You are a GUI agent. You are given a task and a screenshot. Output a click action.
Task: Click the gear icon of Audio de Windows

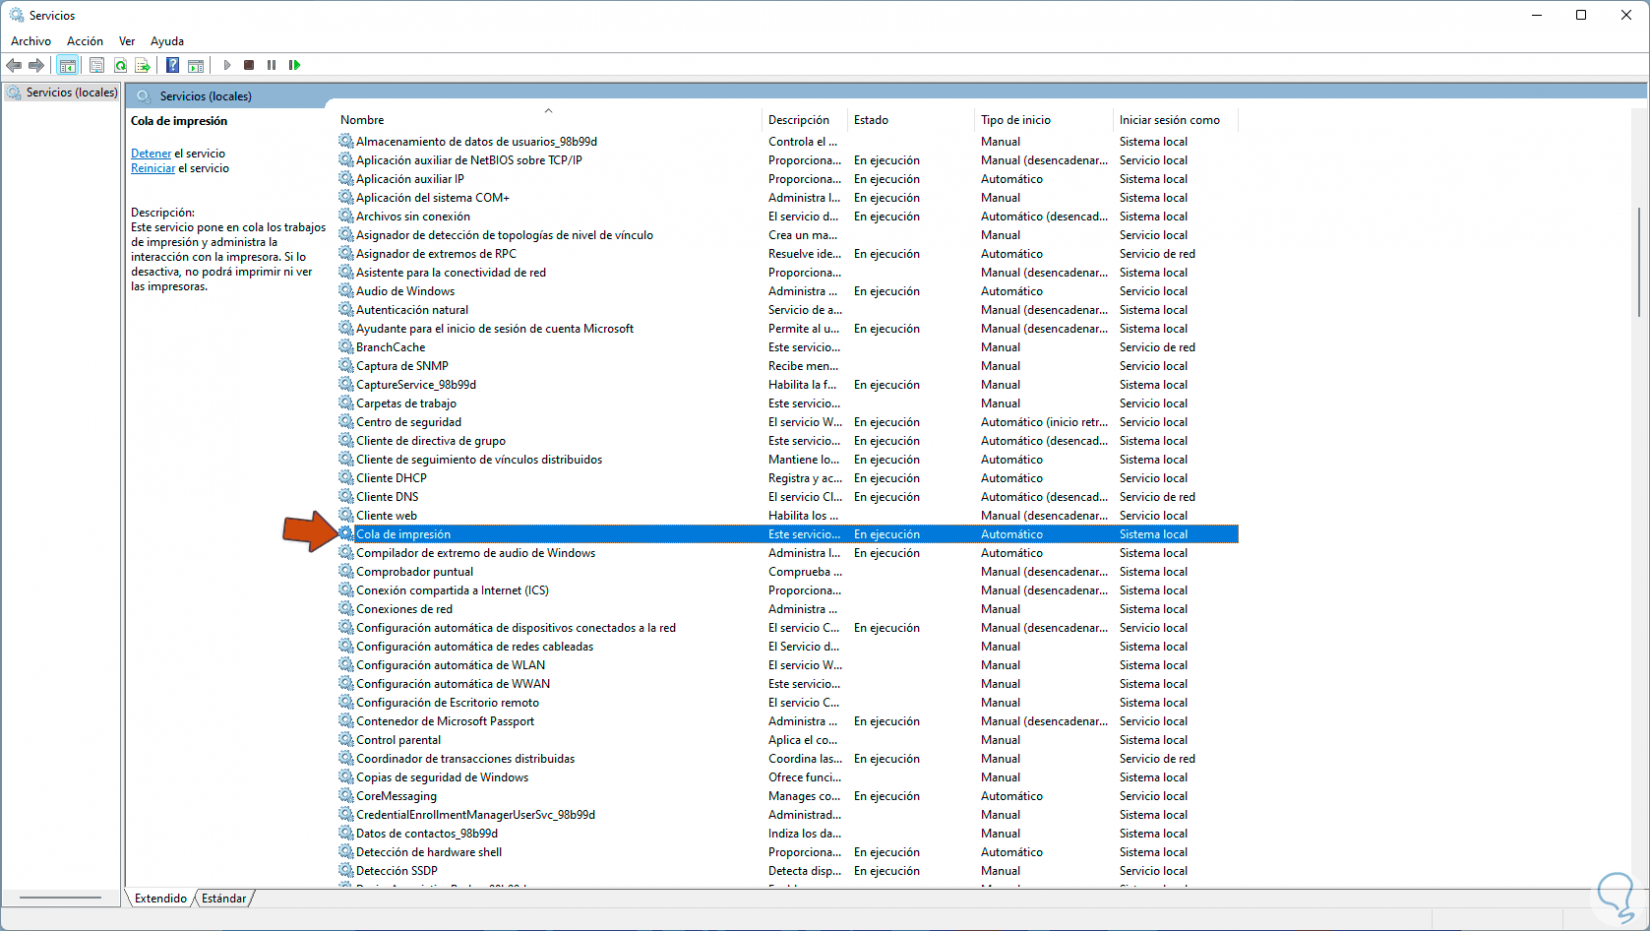[x=346, y=291]
